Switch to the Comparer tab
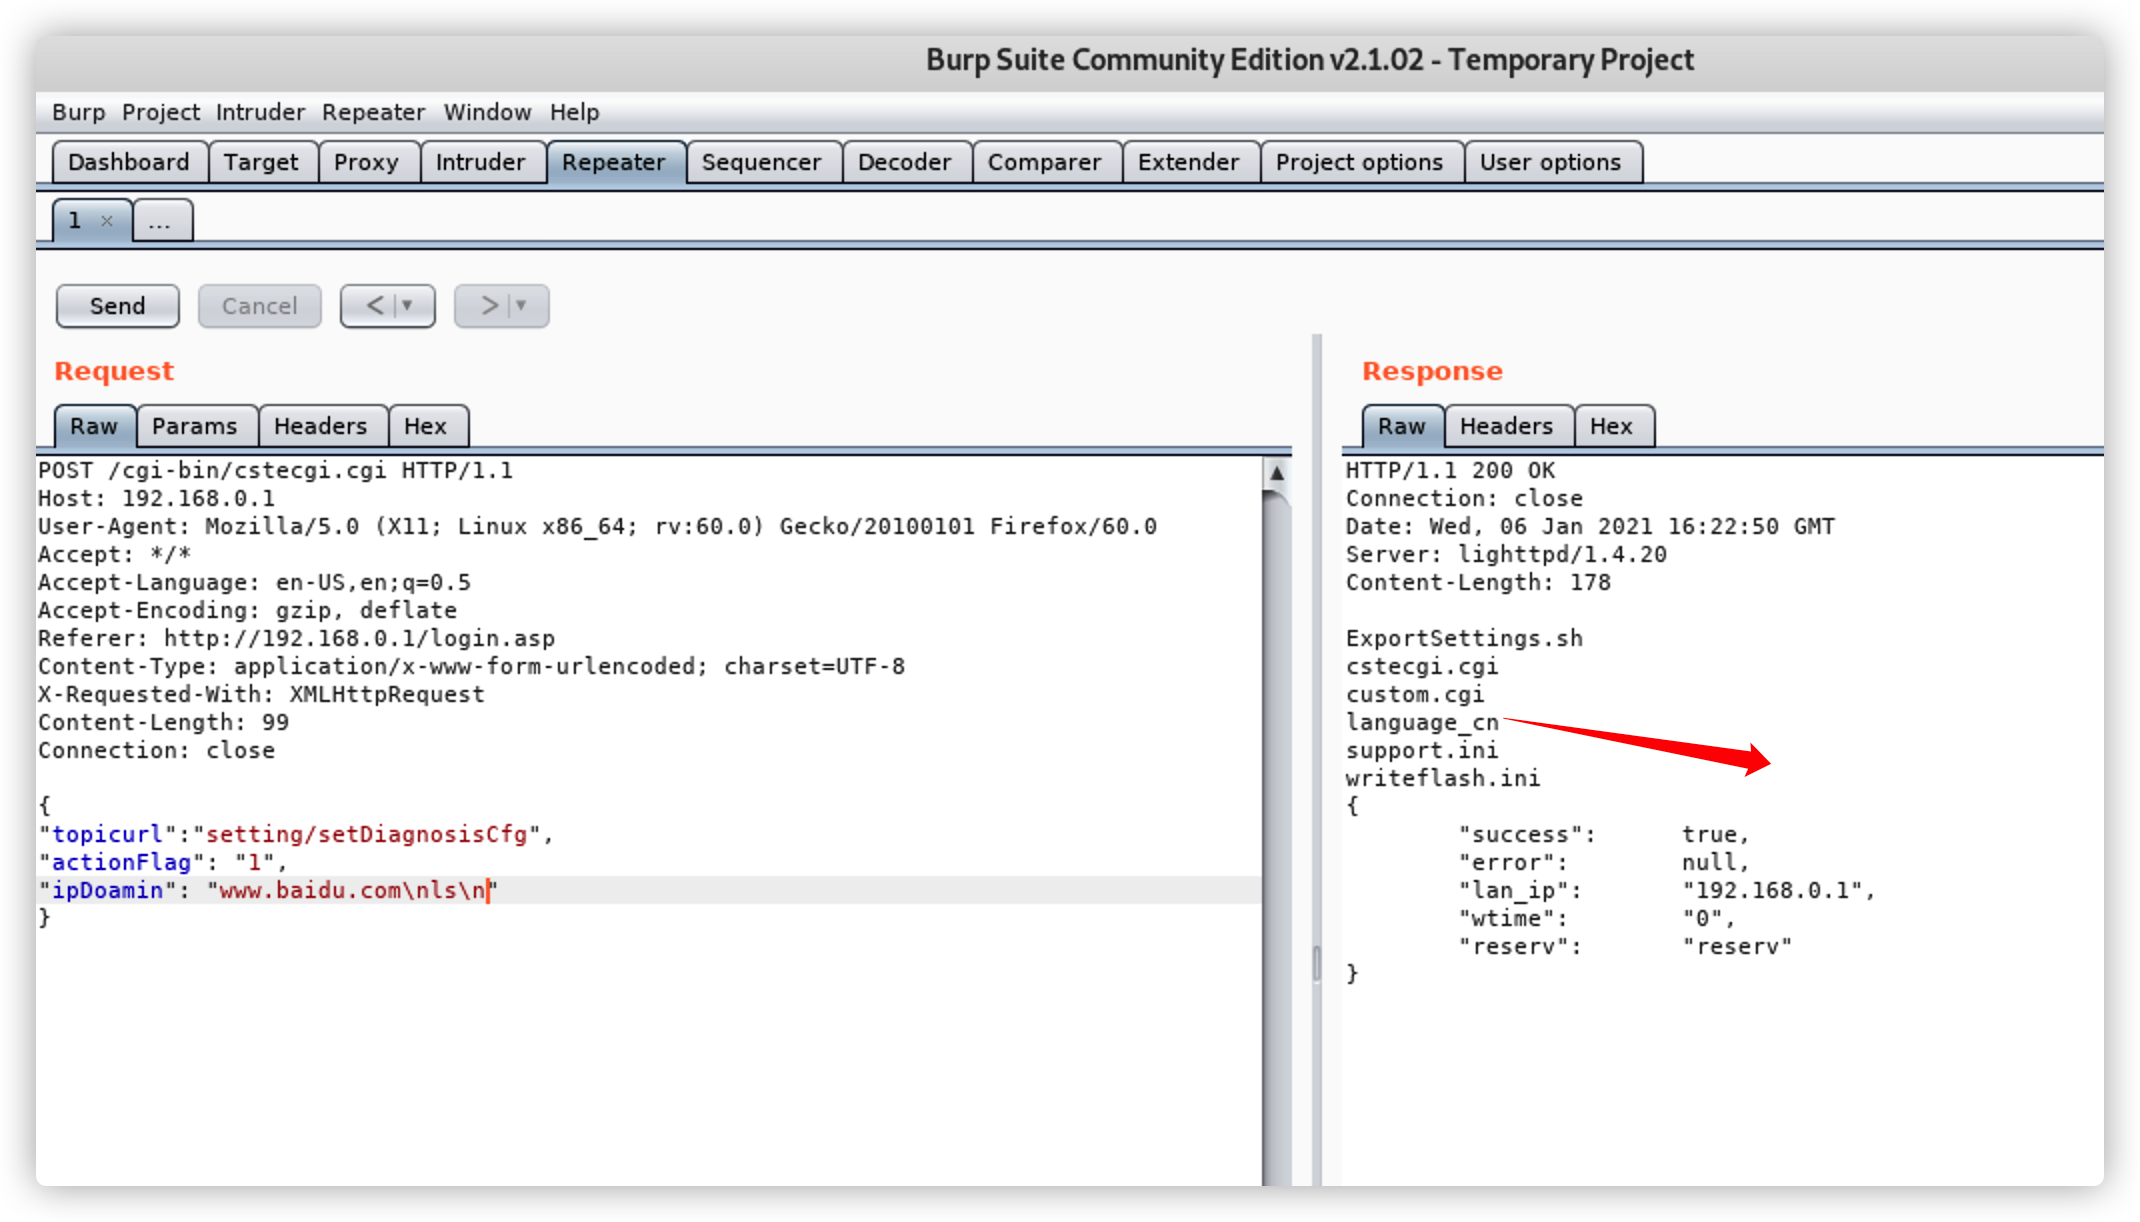This screenshot has width=2140, height=1222. coord(1044,162)
